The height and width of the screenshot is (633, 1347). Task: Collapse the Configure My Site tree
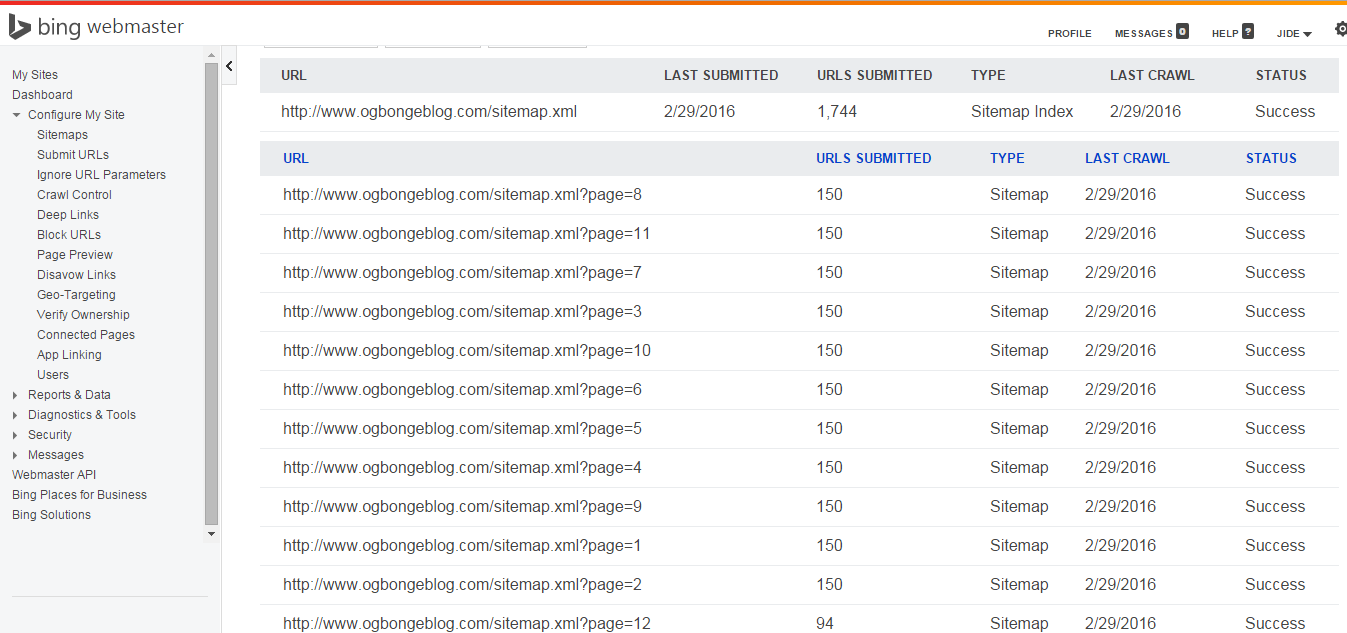coord(16,115)
